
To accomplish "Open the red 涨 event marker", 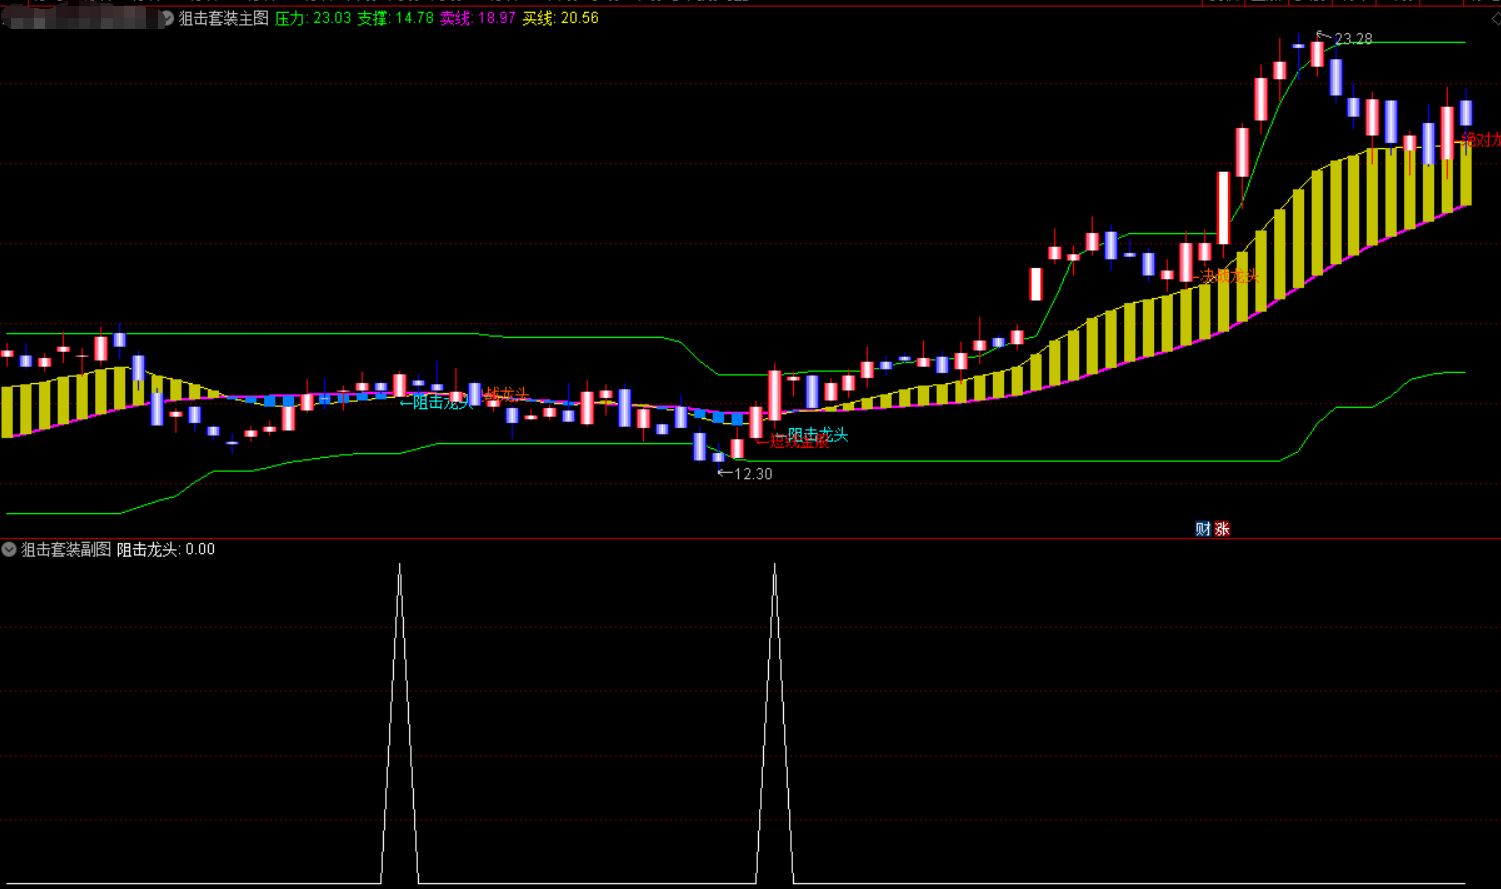I will tap(1222, 529).
